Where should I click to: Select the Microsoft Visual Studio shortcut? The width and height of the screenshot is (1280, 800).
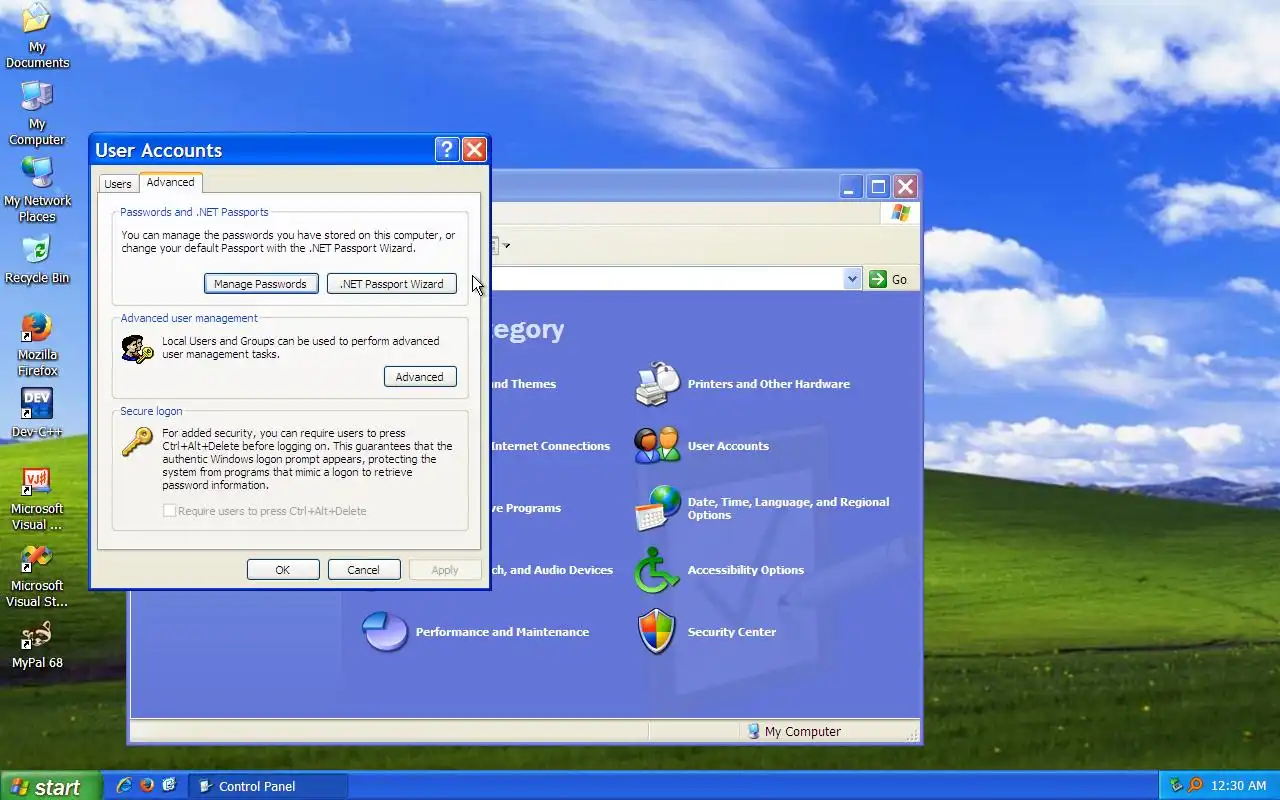tap(37, 575)
